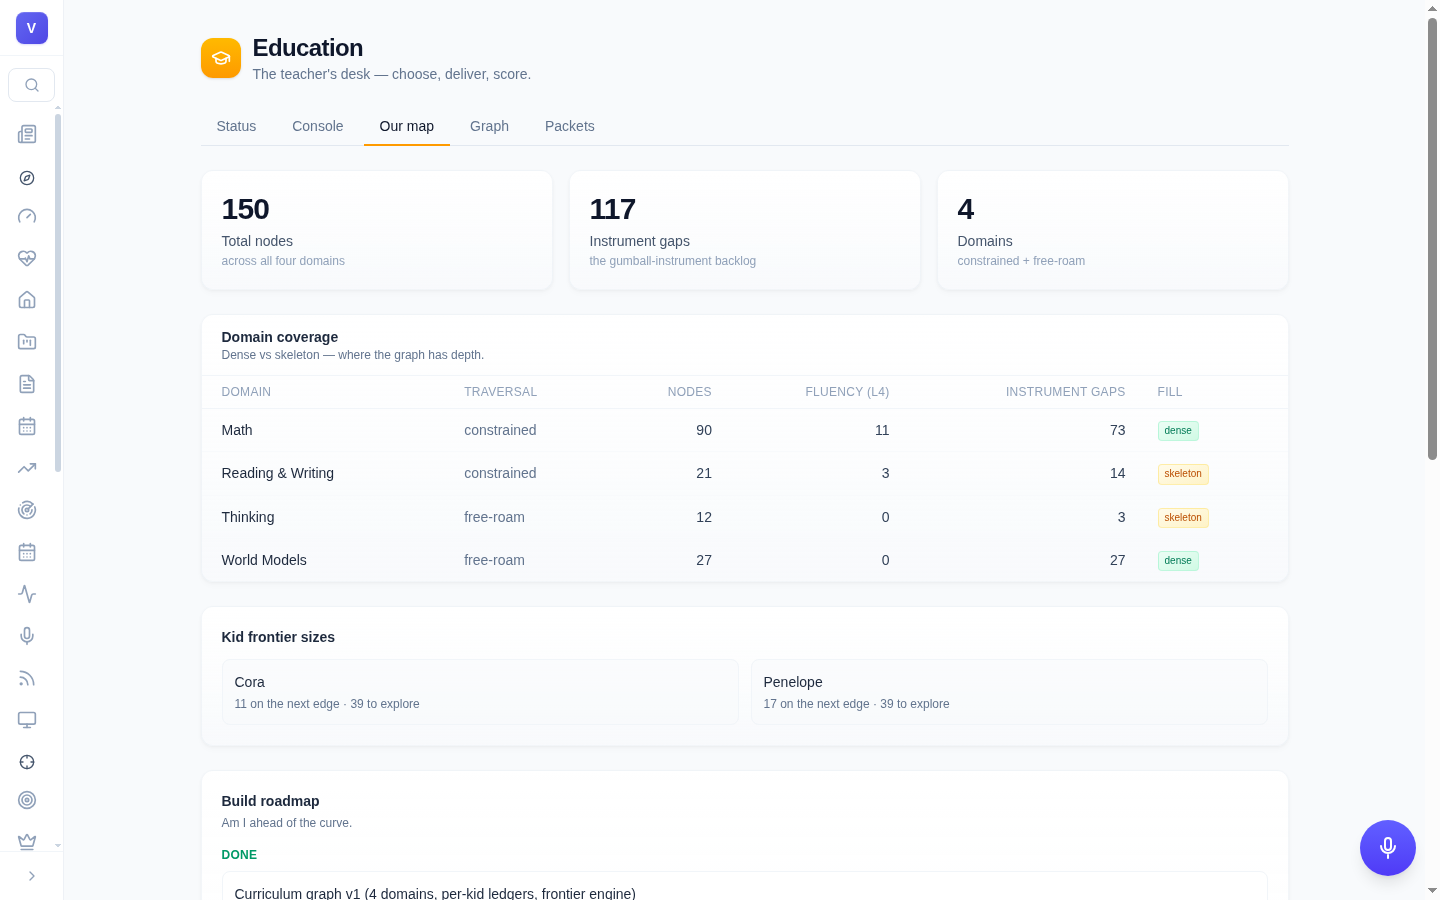Click the page vertical scrollbar thumb
Image resolution: width=1440 pixels, height=900 pixels.
click(1432, 239)
